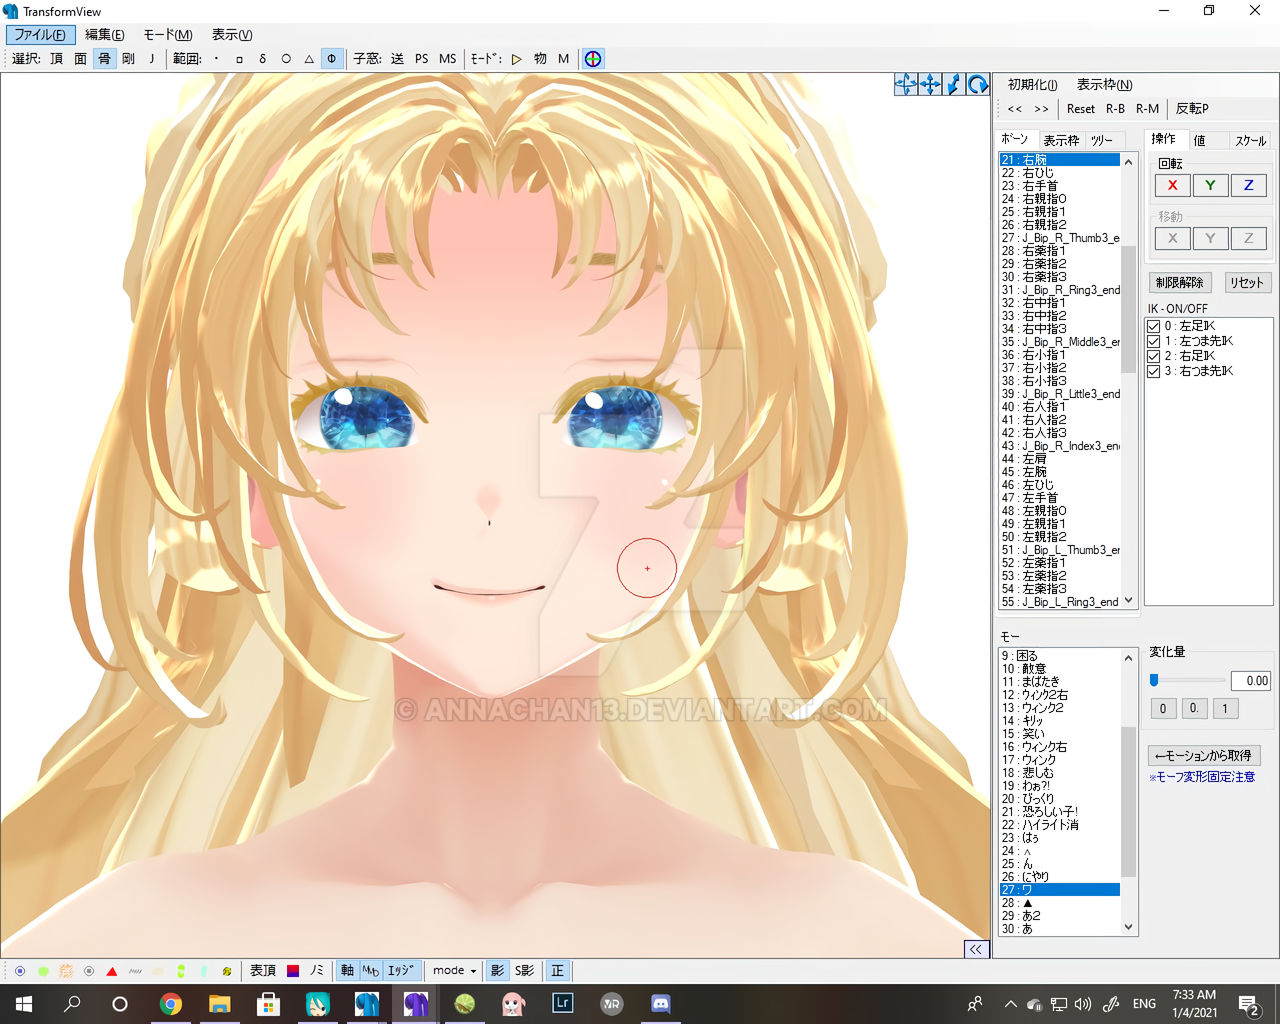
Task: Click the リセット button
Action: pos(1247,283)
